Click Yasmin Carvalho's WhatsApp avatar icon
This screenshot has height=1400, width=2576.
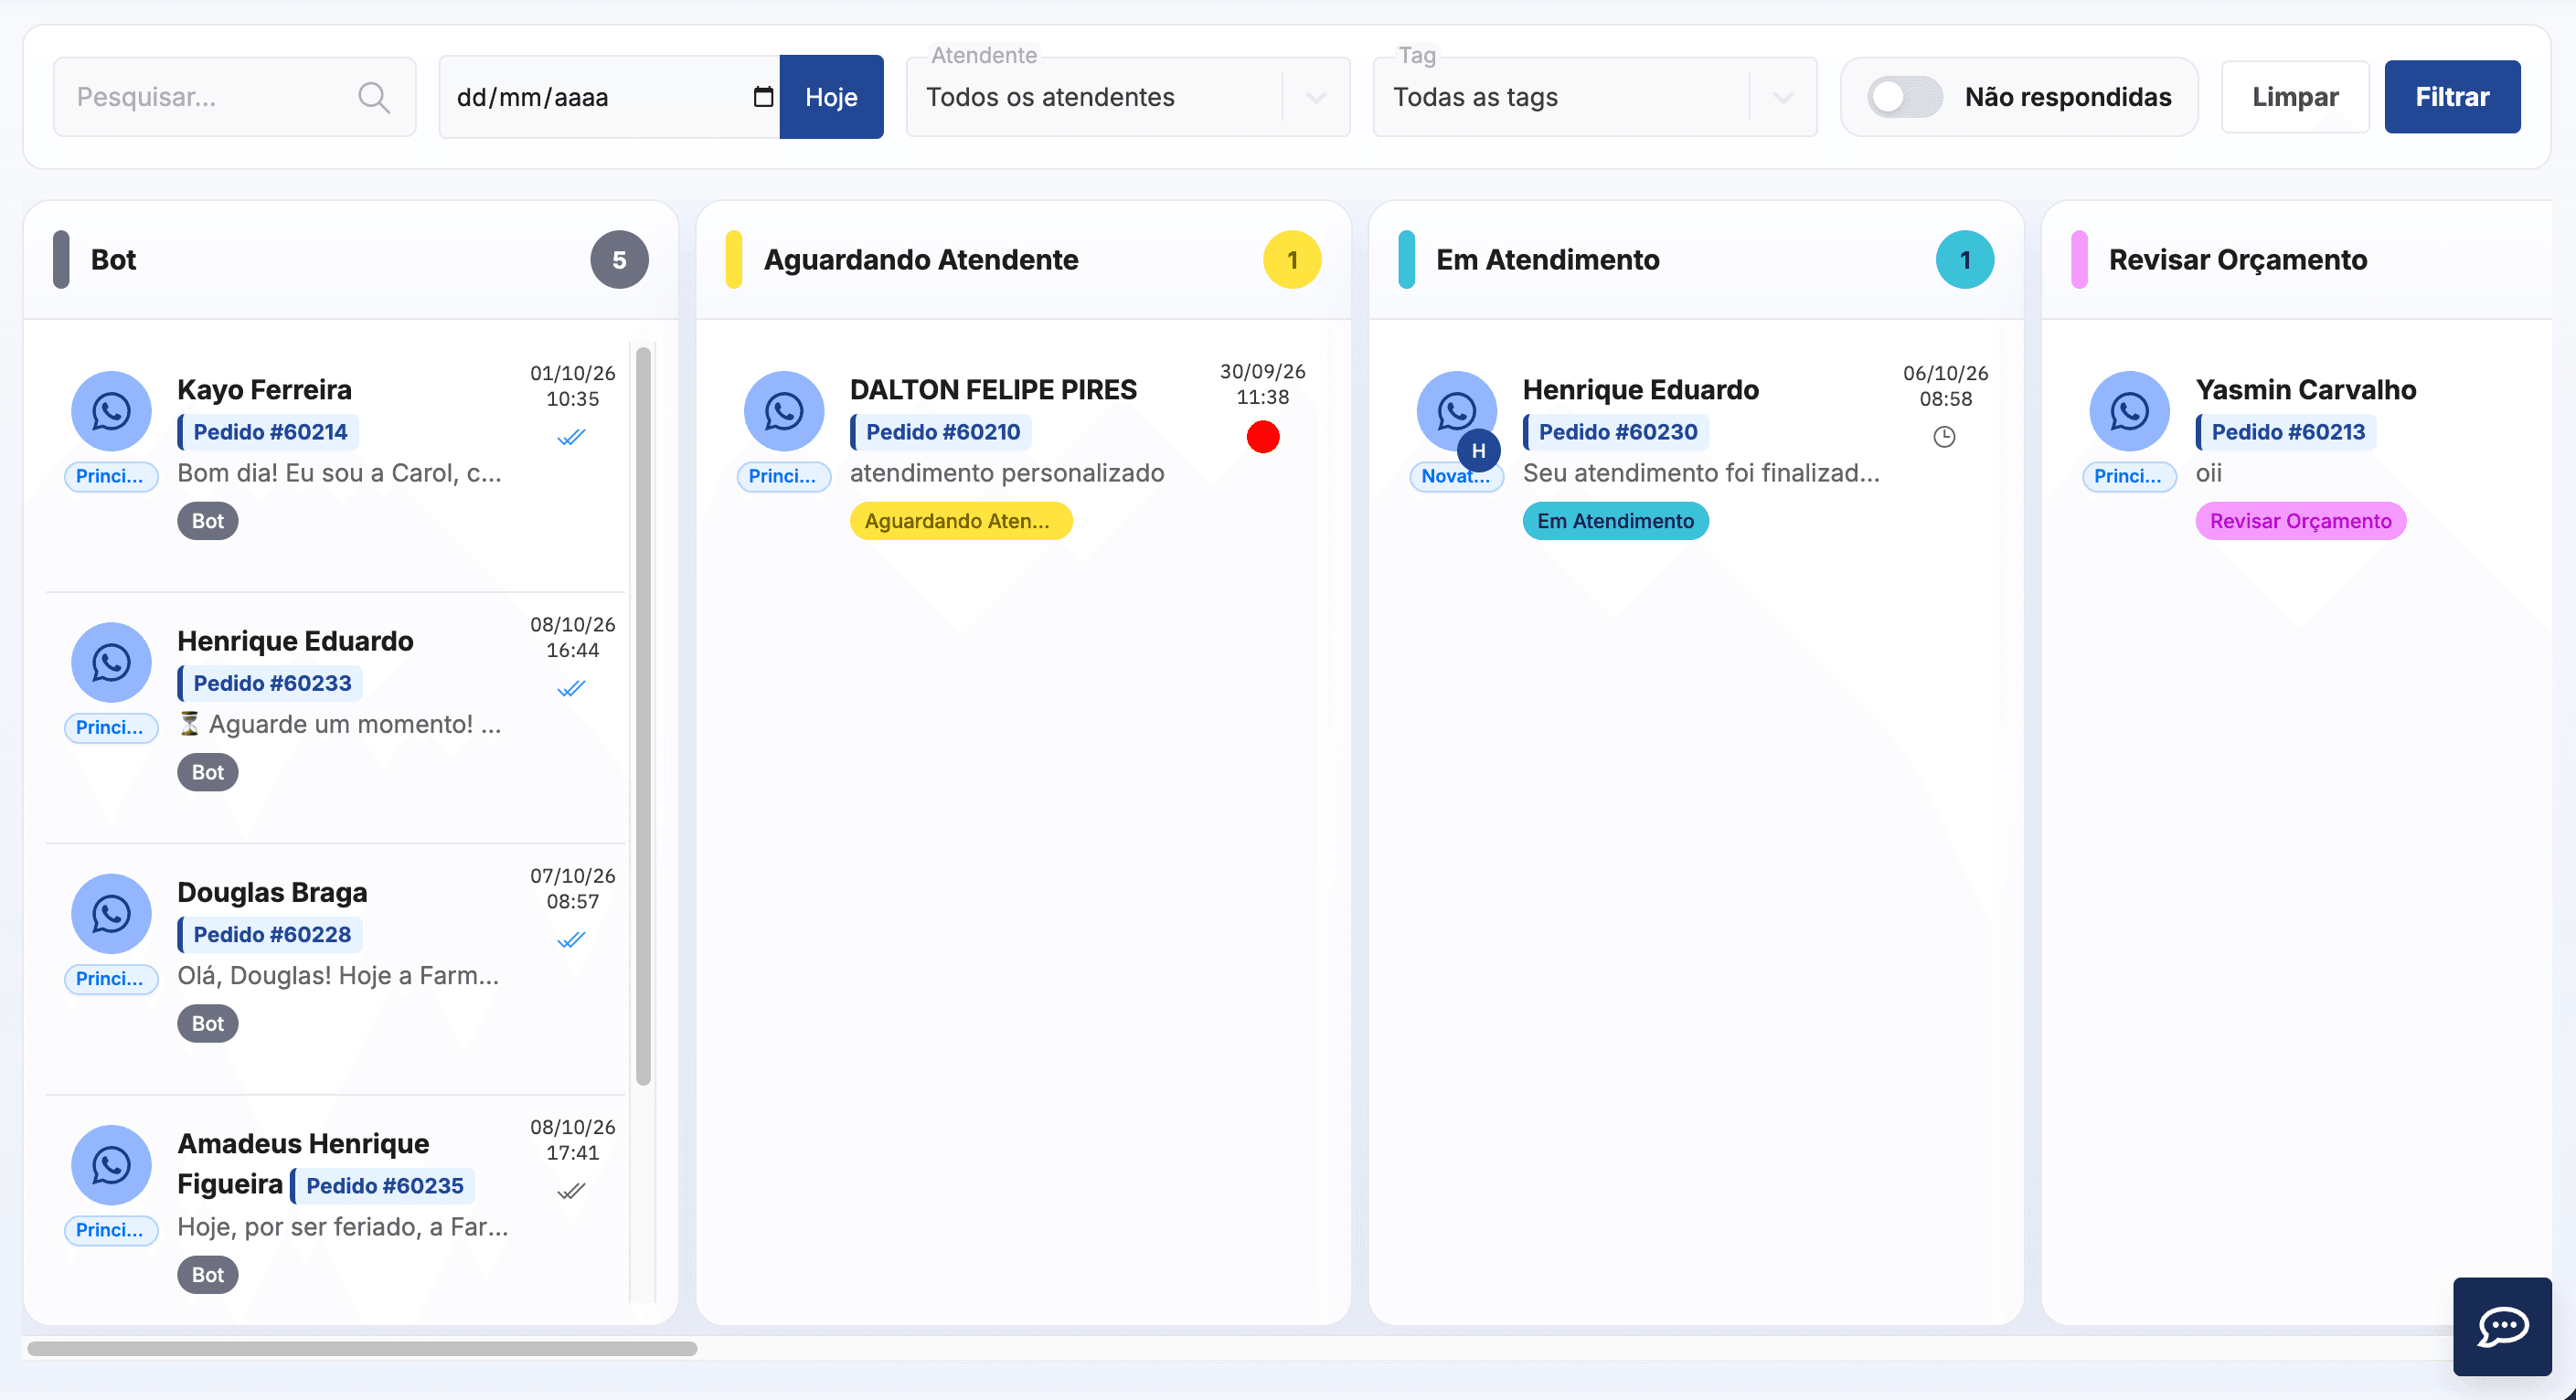(x=2130, y=411)
